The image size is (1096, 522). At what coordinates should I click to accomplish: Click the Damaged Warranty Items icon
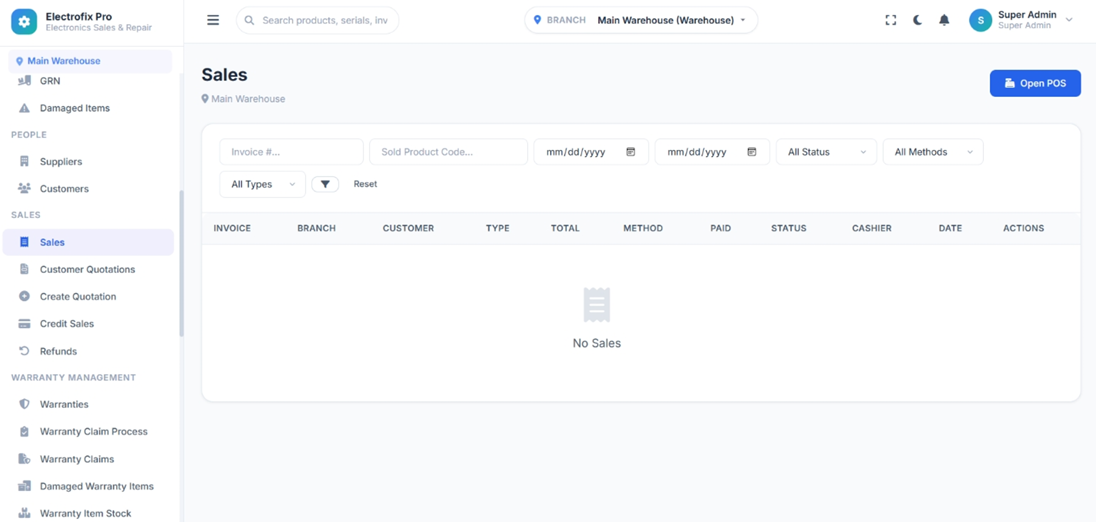point(24,486)
